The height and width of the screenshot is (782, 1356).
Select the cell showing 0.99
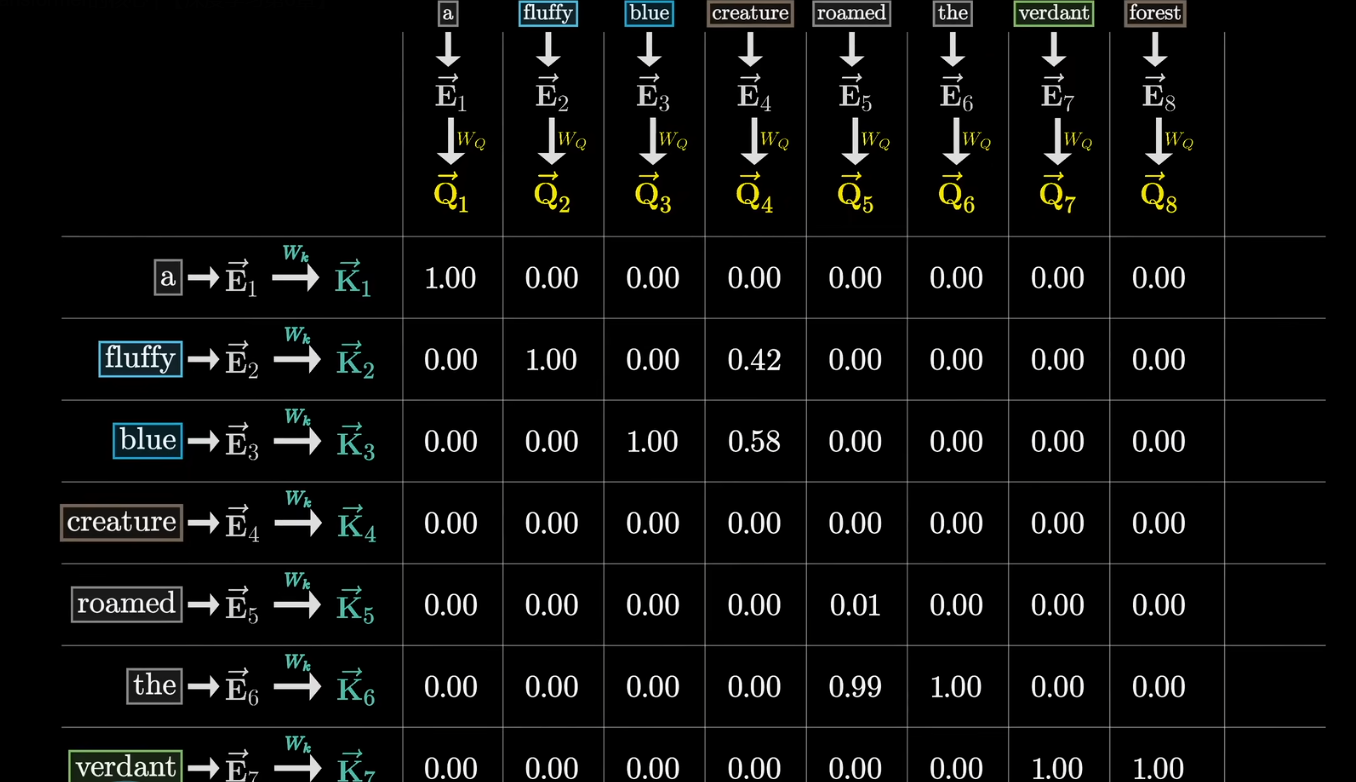click(x=855, y=687)
